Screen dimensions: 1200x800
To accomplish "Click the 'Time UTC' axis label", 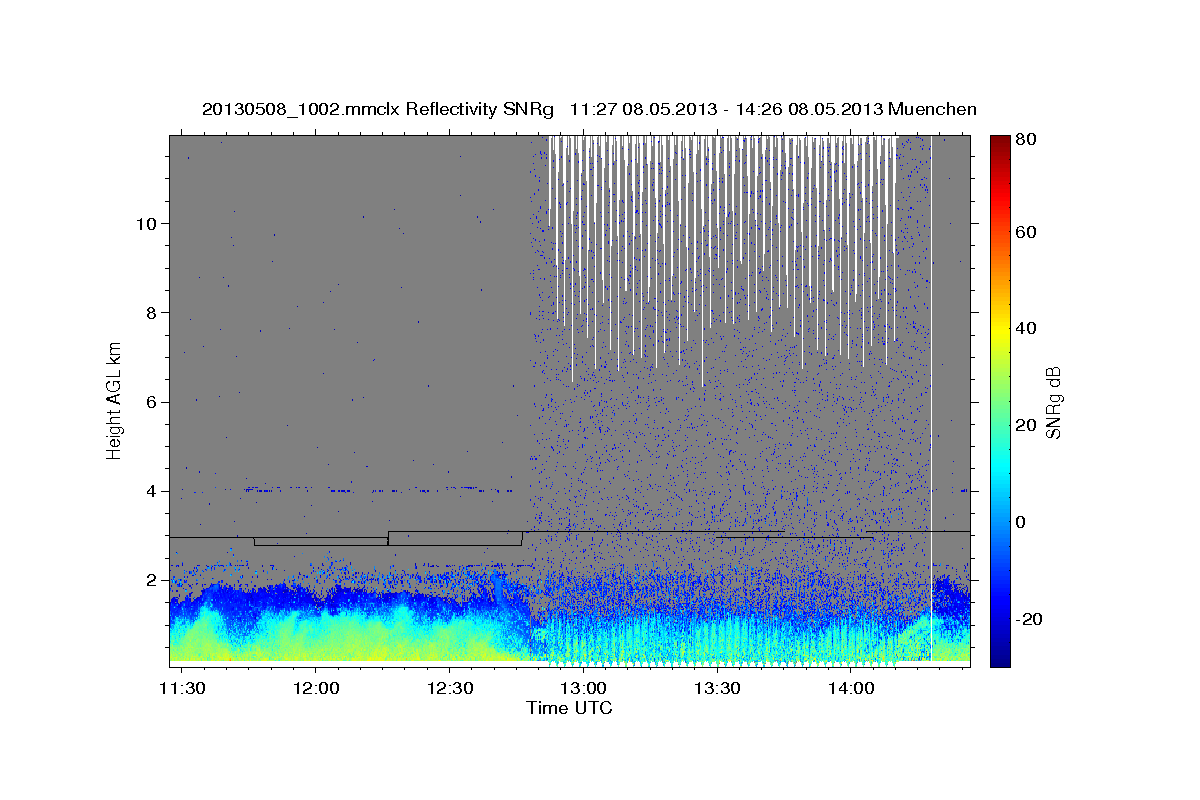I will coord(569,708).
